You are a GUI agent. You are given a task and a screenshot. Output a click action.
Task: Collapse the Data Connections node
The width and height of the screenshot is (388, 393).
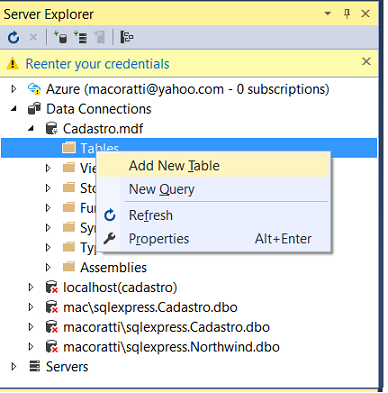14,109
